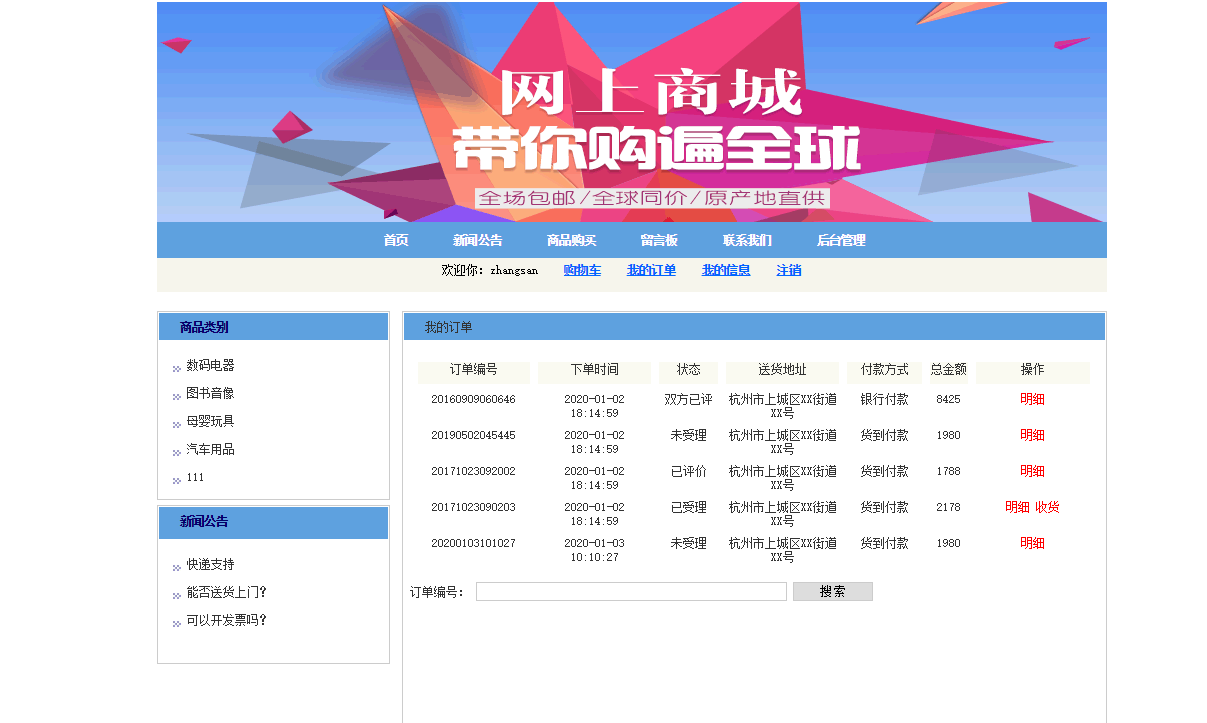Click bullet icon beside 汽车用品
Viewport: 1207px width, 723px height.
(x=177, y=453)
